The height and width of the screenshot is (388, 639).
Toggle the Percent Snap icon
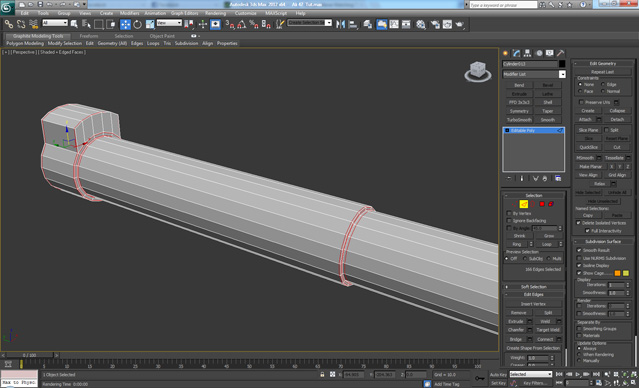coord(253,24)
